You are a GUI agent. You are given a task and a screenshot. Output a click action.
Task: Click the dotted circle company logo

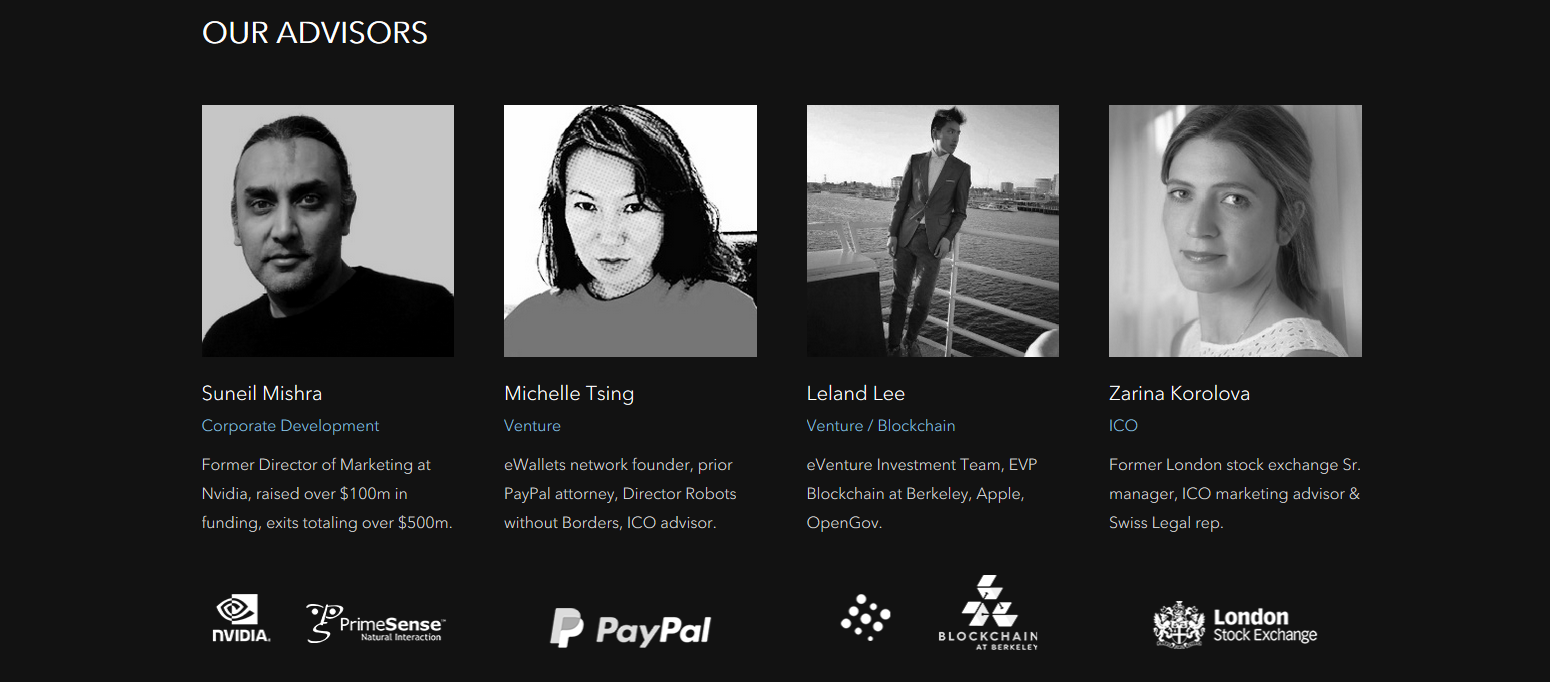[x=866, y=617]
